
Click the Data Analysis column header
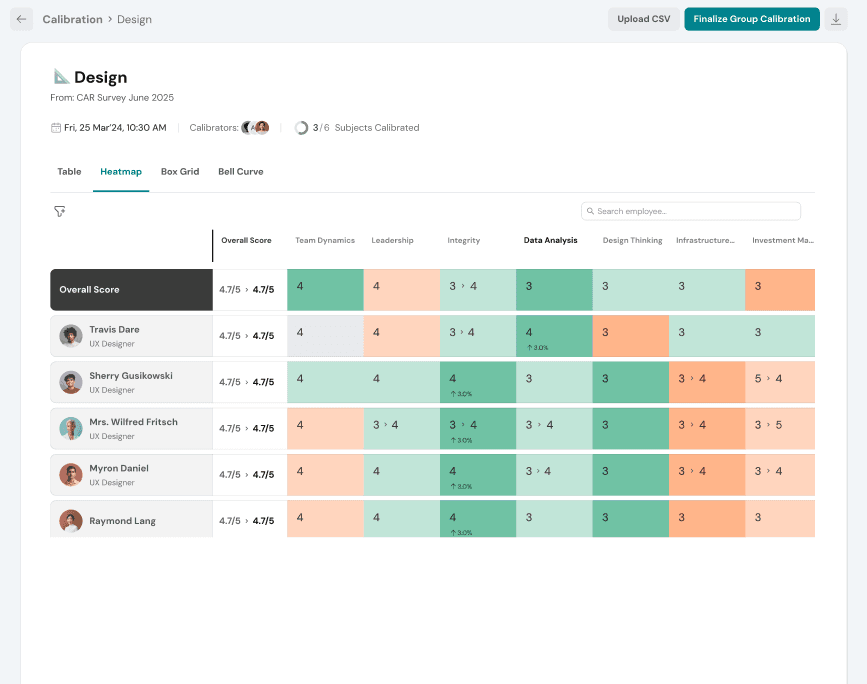click(x=550, y=241)
